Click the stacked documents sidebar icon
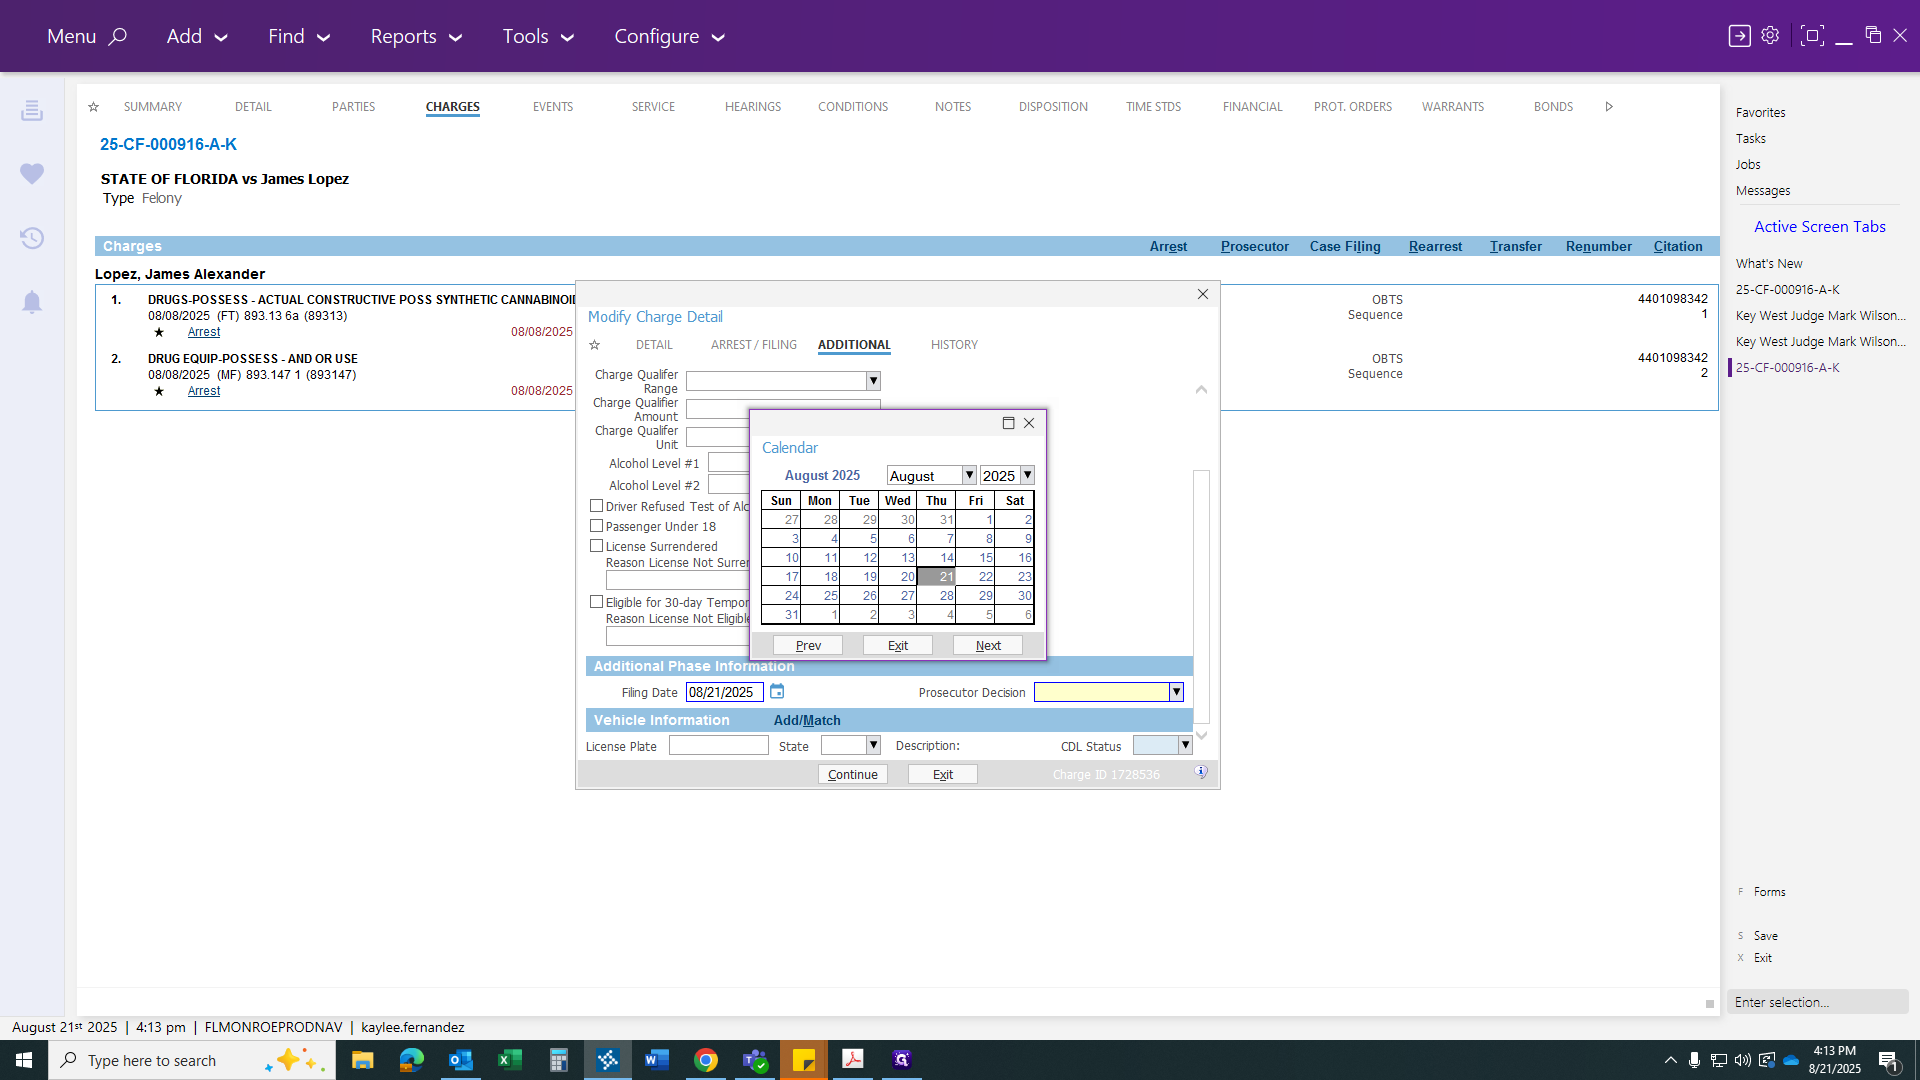The width and height of the screenshot is (1920, 1080). click(32, 110)
